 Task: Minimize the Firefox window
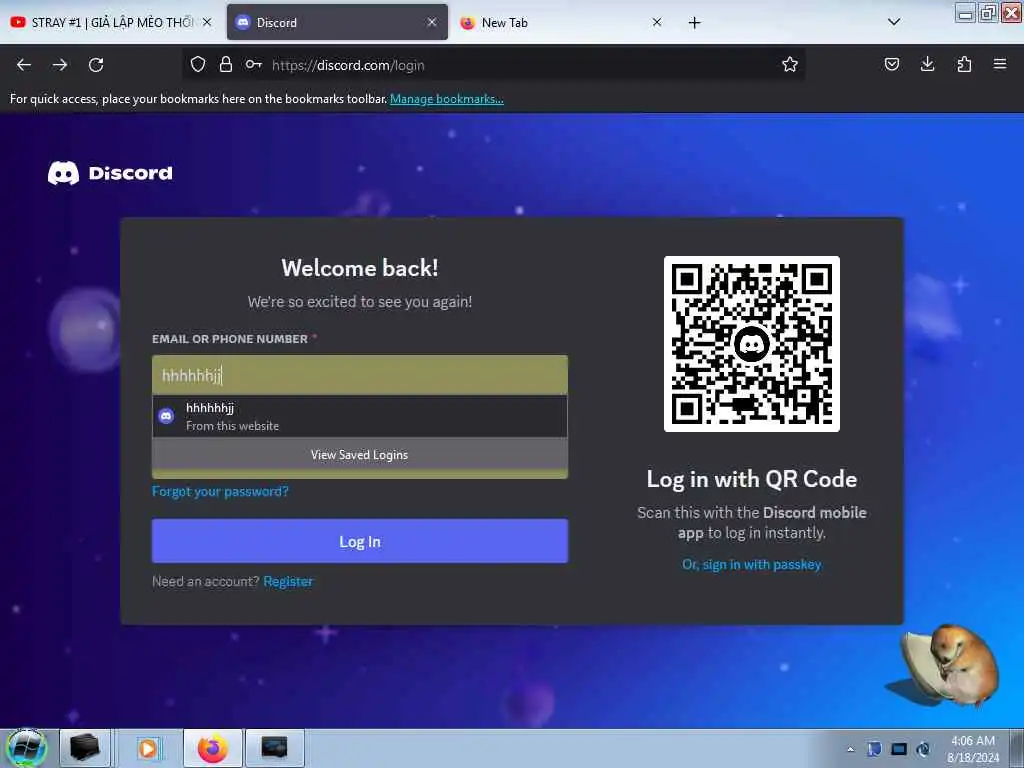pos(966,12)
